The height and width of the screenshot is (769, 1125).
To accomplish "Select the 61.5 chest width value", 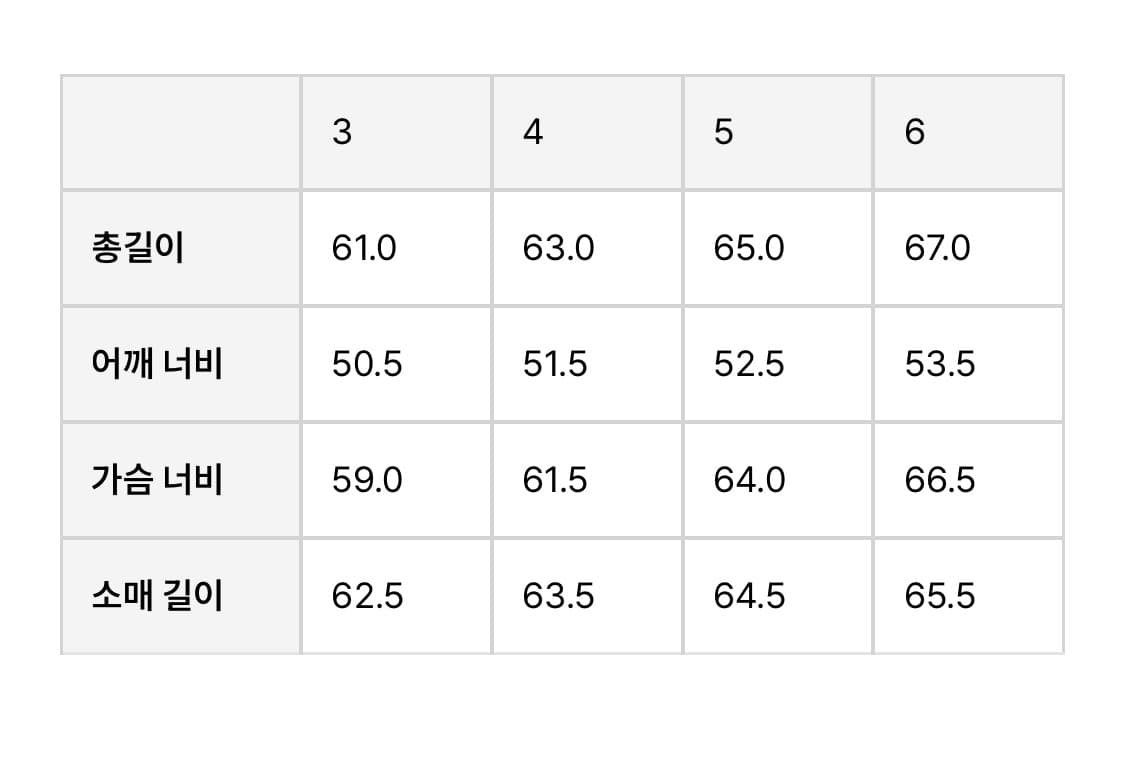I will [555, 480].
